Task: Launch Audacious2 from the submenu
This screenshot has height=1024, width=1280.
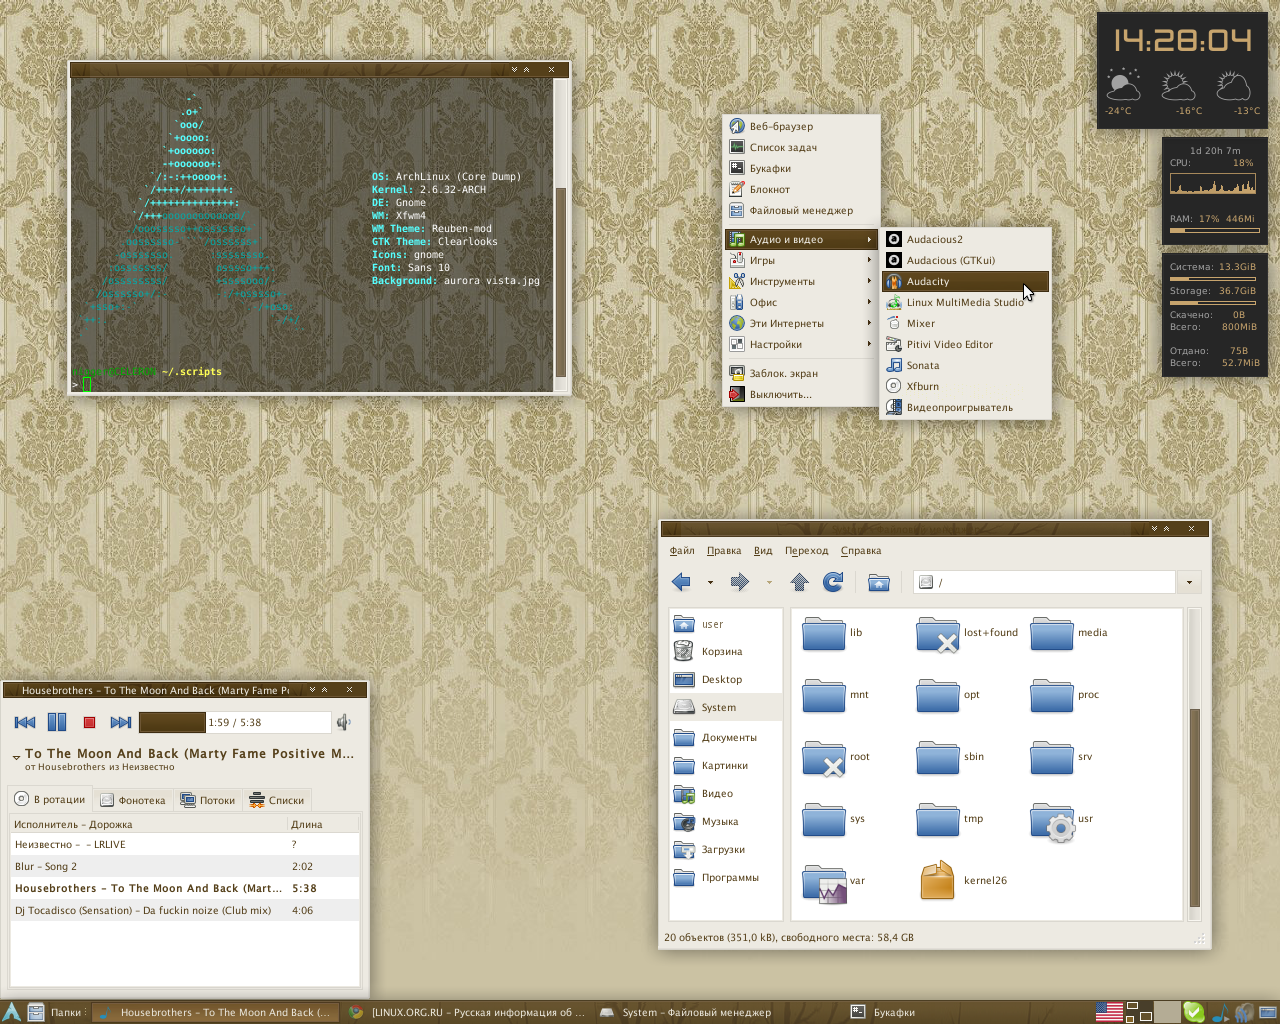Action: point(965,239)
